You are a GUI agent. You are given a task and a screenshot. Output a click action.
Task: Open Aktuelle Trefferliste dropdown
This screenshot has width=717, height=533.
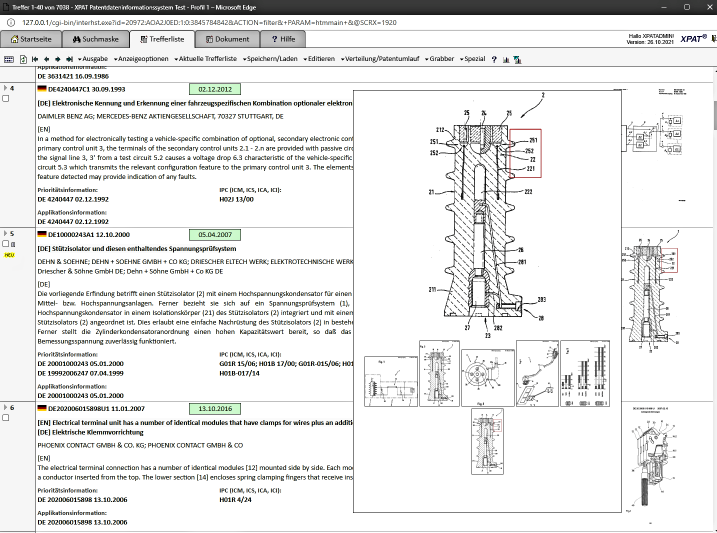[x=206, y=59]
